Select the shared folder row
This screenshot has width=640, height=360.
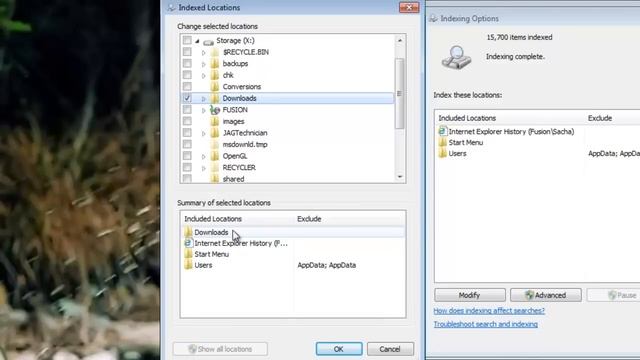tap(233, 179)
